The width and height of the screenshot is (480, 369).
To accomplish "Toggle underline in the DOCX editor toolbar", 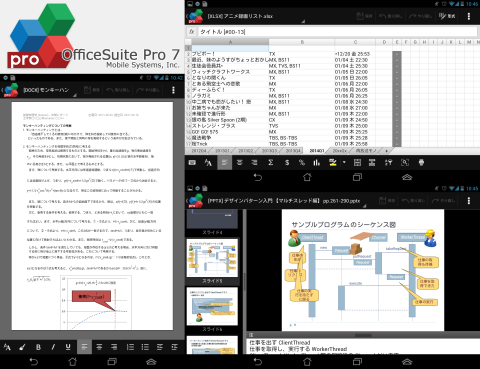I will (68, 347).
